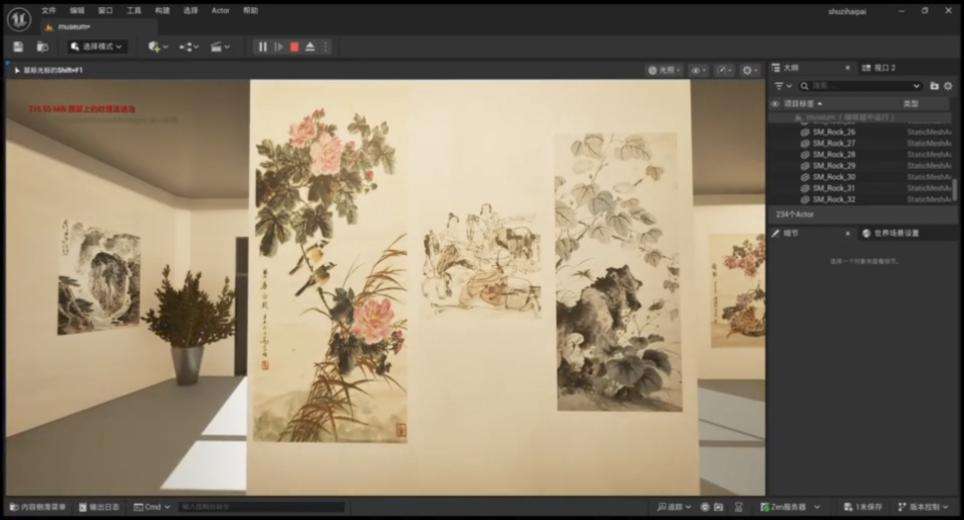The height and width of the screenshot is (520, 964).
Task: Click the Browse content files icon
Action: click(x=42, y=47)
